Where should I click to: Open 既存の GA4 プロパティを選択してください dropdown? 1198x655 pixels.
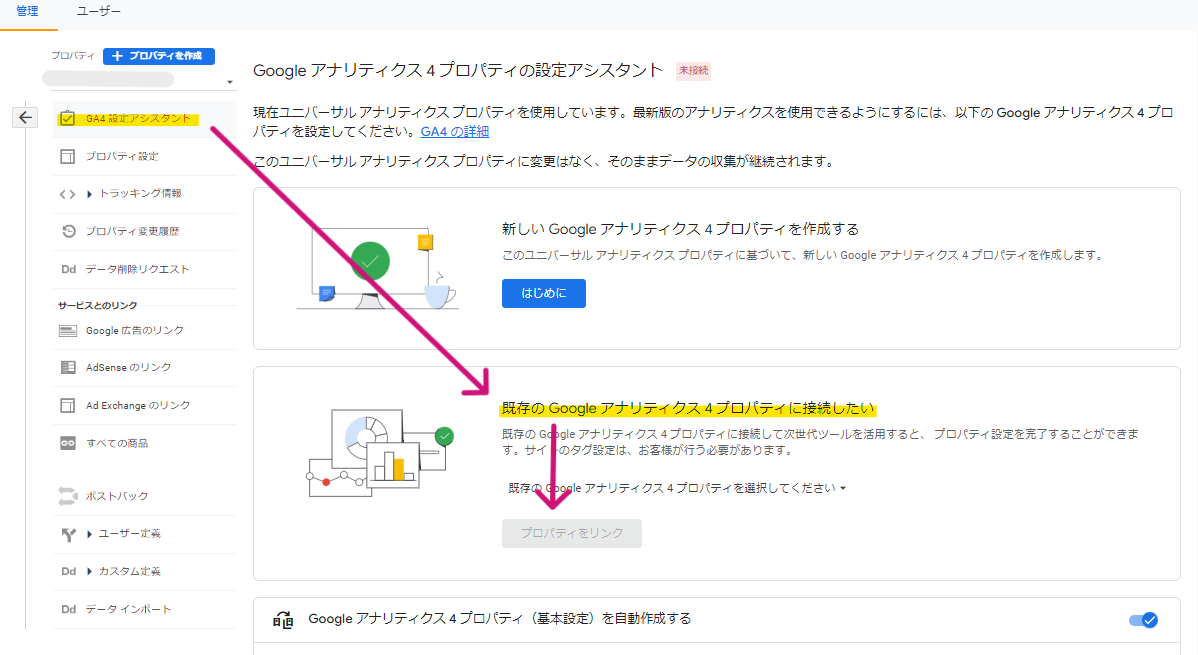677,488
